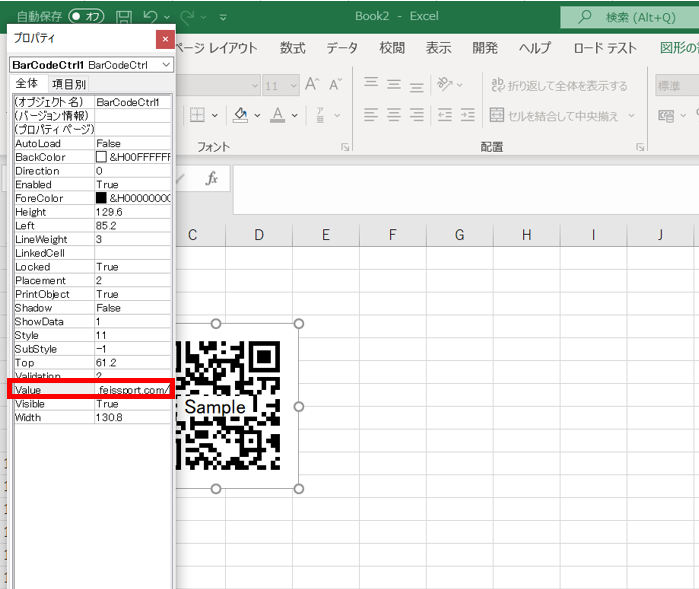Image resolution: width=699 pixels, height=589 pixels.
Task: Open the ページ レイアウト ribbon tab
Action: (x=217, y=48)
